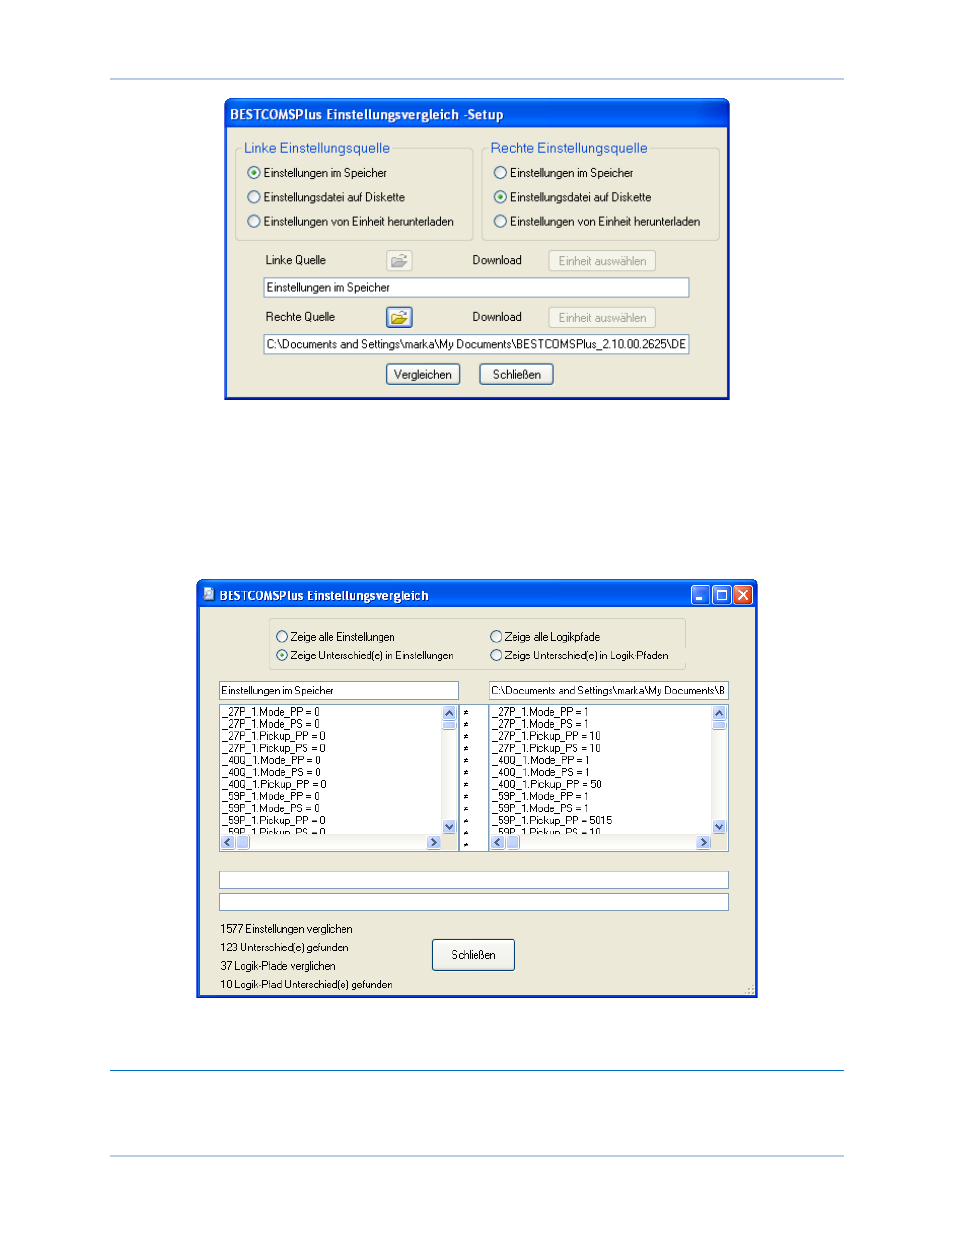Select right Einstellungsdatei auf Diskette option
The image size is (954, 1235).
572,197
